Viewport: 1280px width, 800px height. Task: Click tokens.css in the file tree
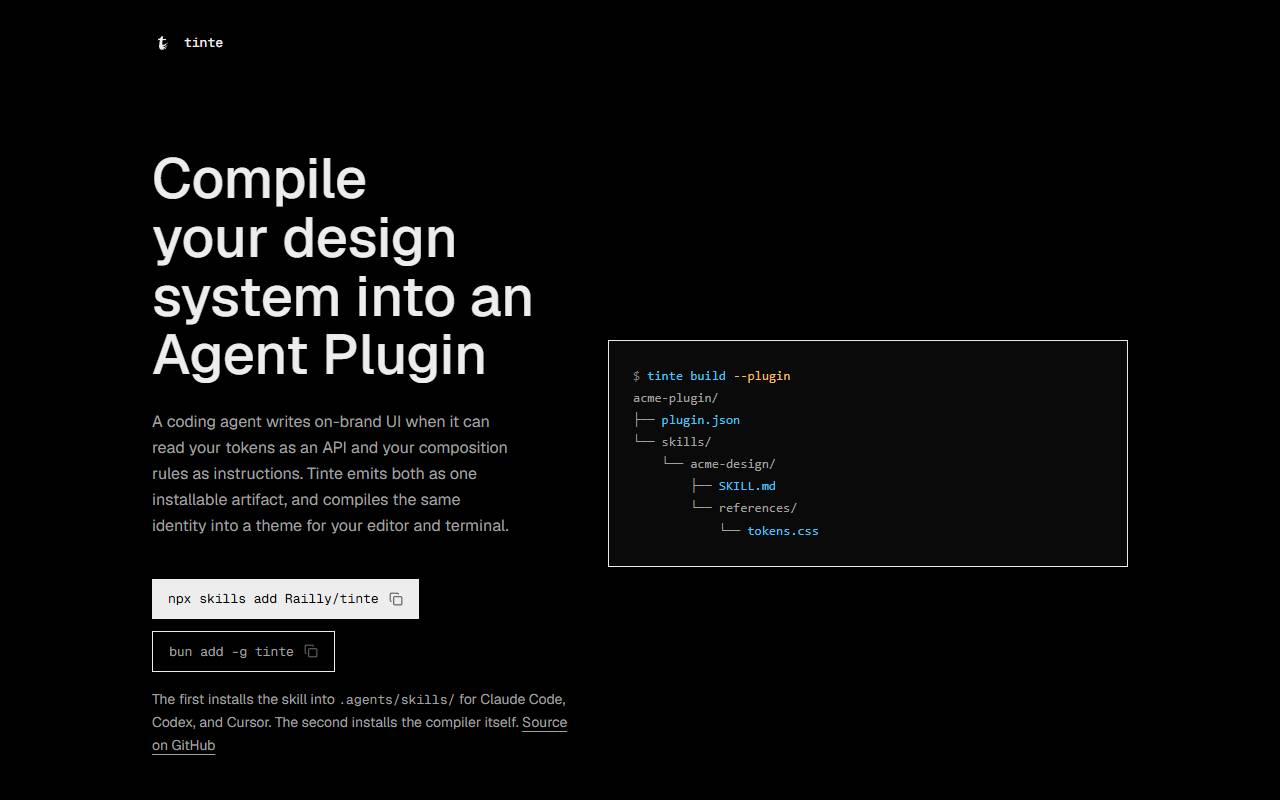coord(783,530)
